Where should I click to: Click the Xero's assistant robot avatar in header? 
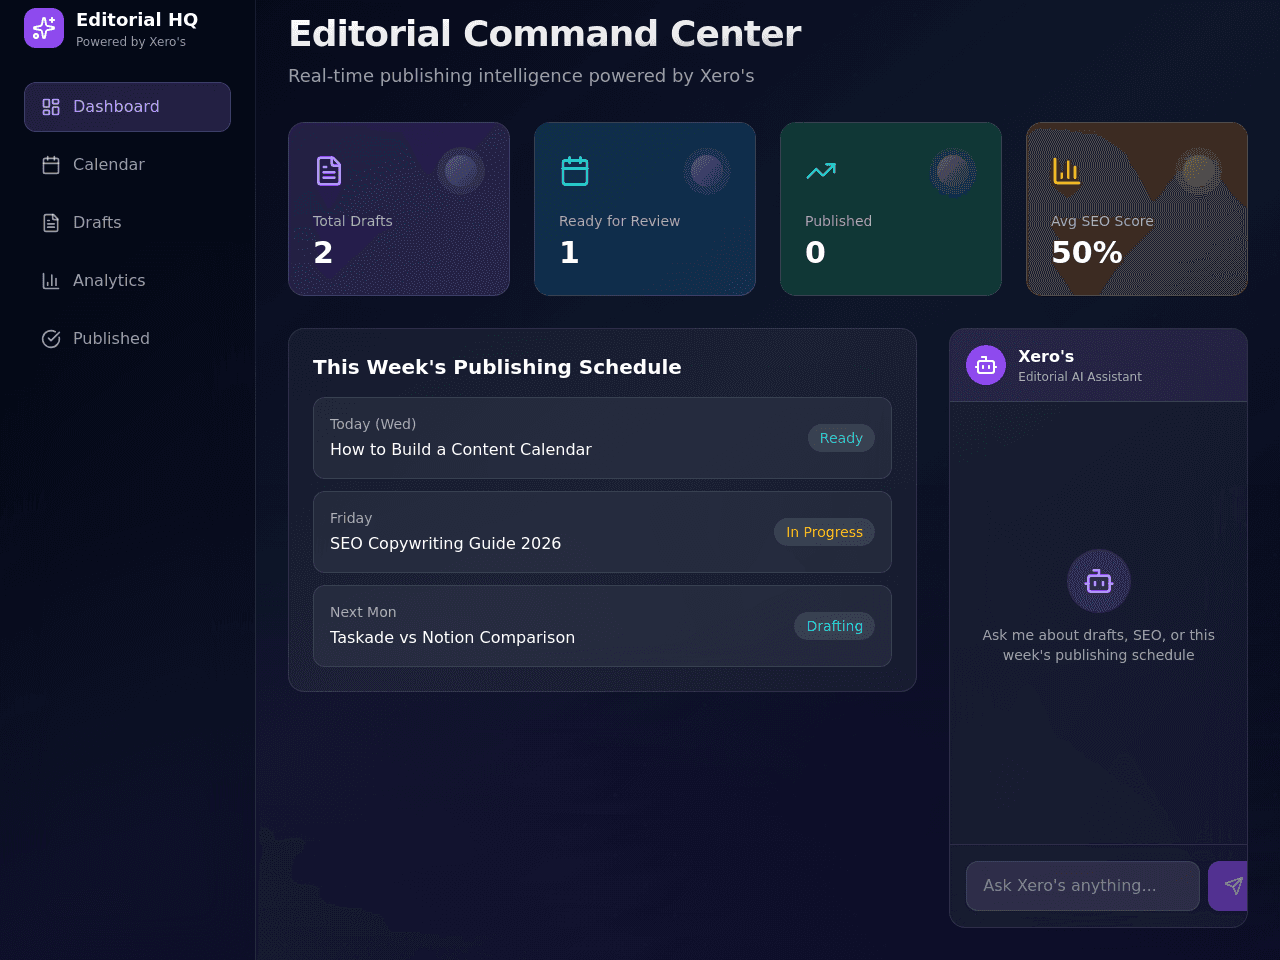(986, 365)
